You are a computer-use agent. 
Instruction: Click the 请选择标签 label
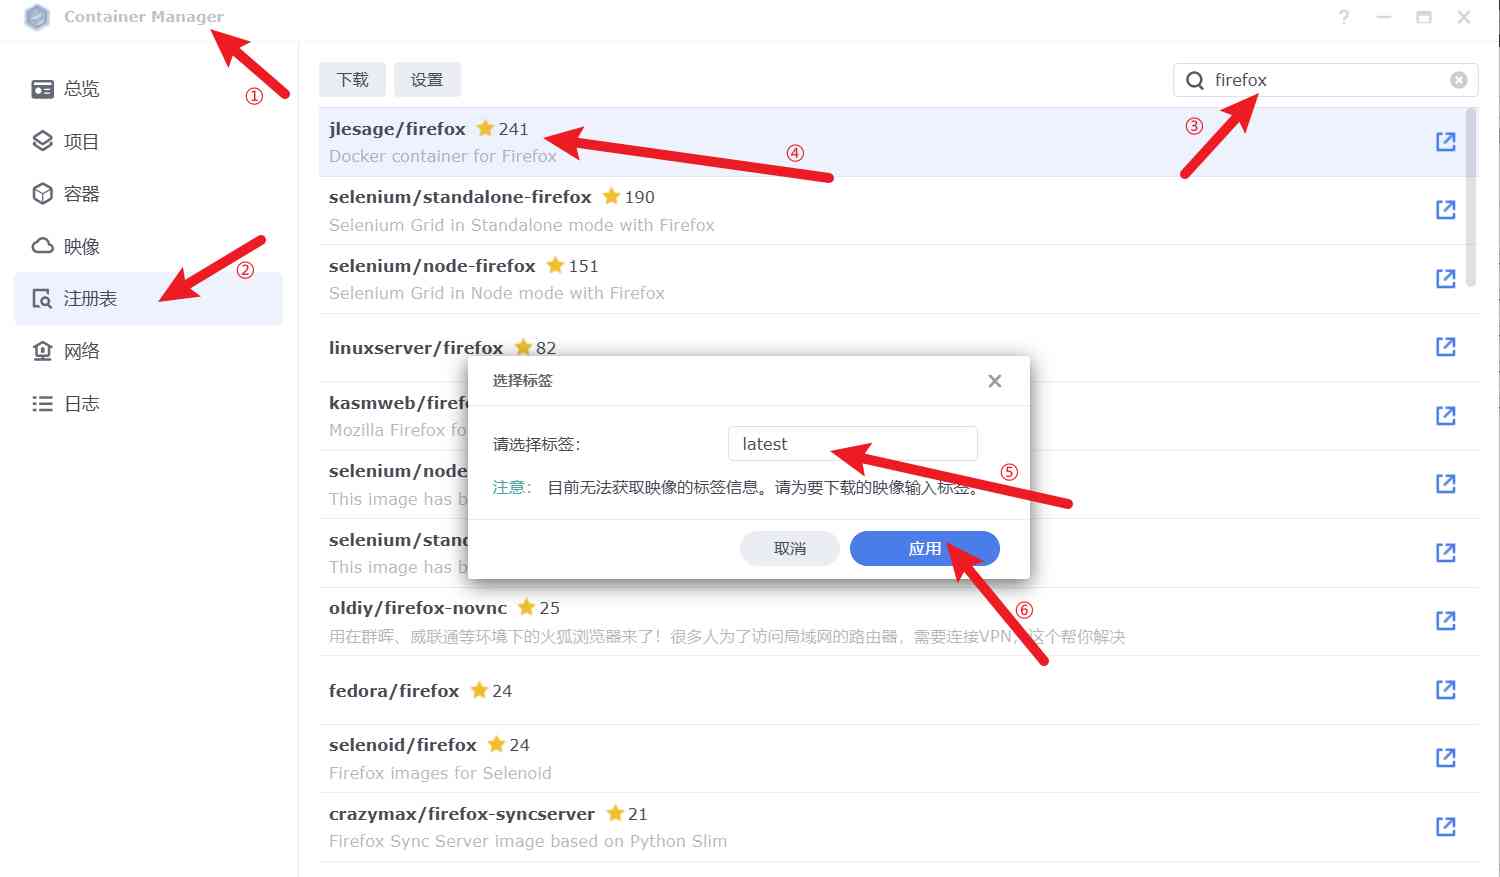[537, 445]
